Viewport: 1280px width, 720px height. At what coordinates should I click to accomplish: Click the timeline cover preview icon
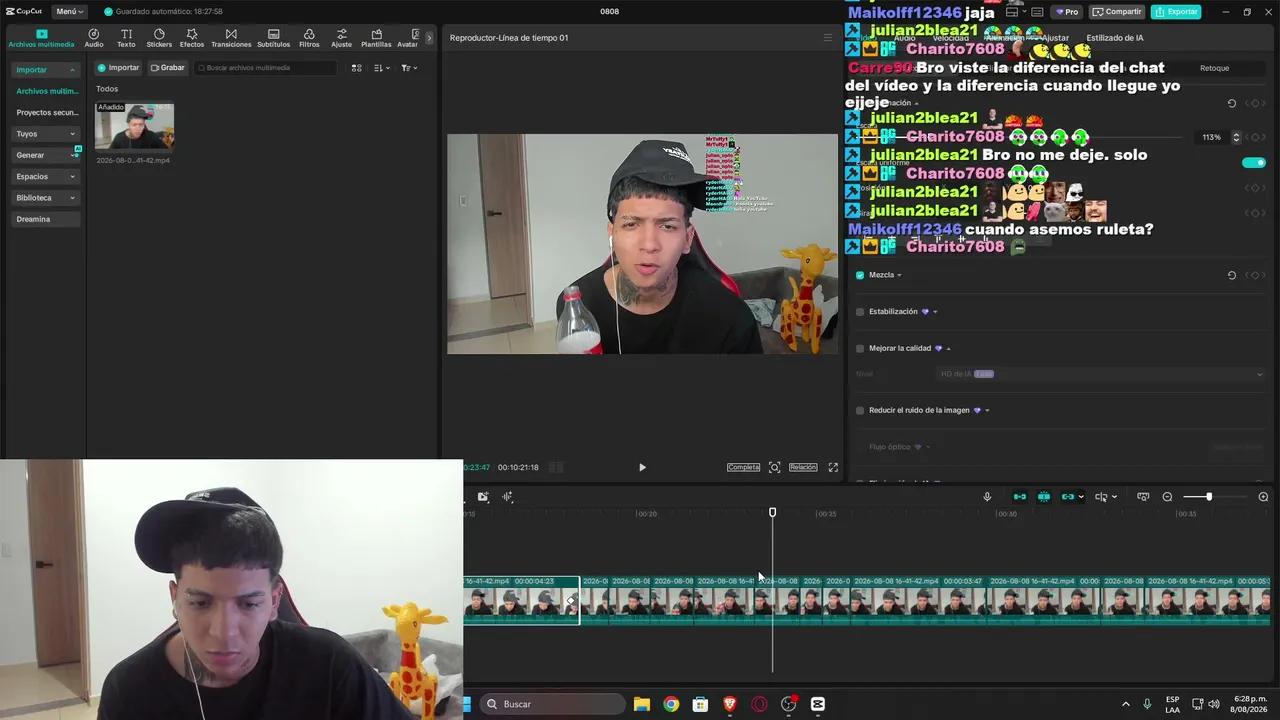tap(1143, 497)
